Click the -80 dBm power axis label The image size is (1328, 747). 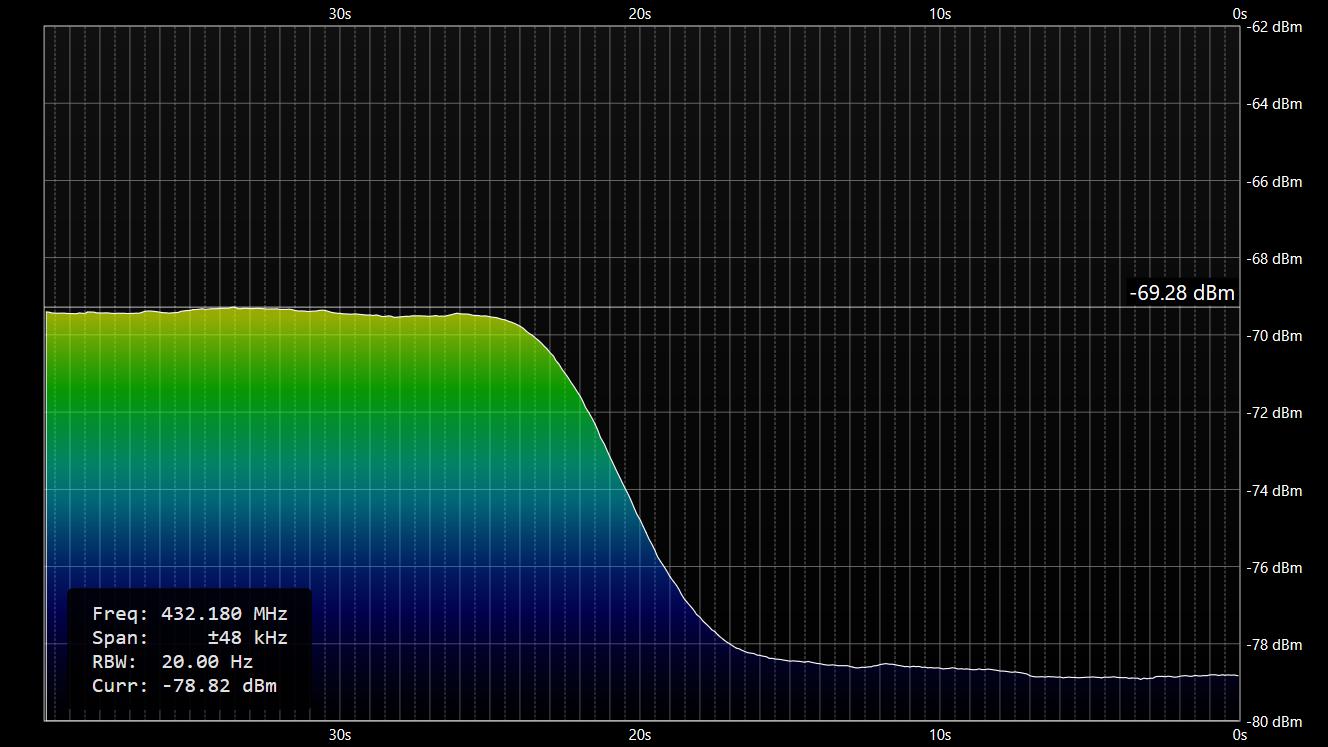coord(1275,722)
